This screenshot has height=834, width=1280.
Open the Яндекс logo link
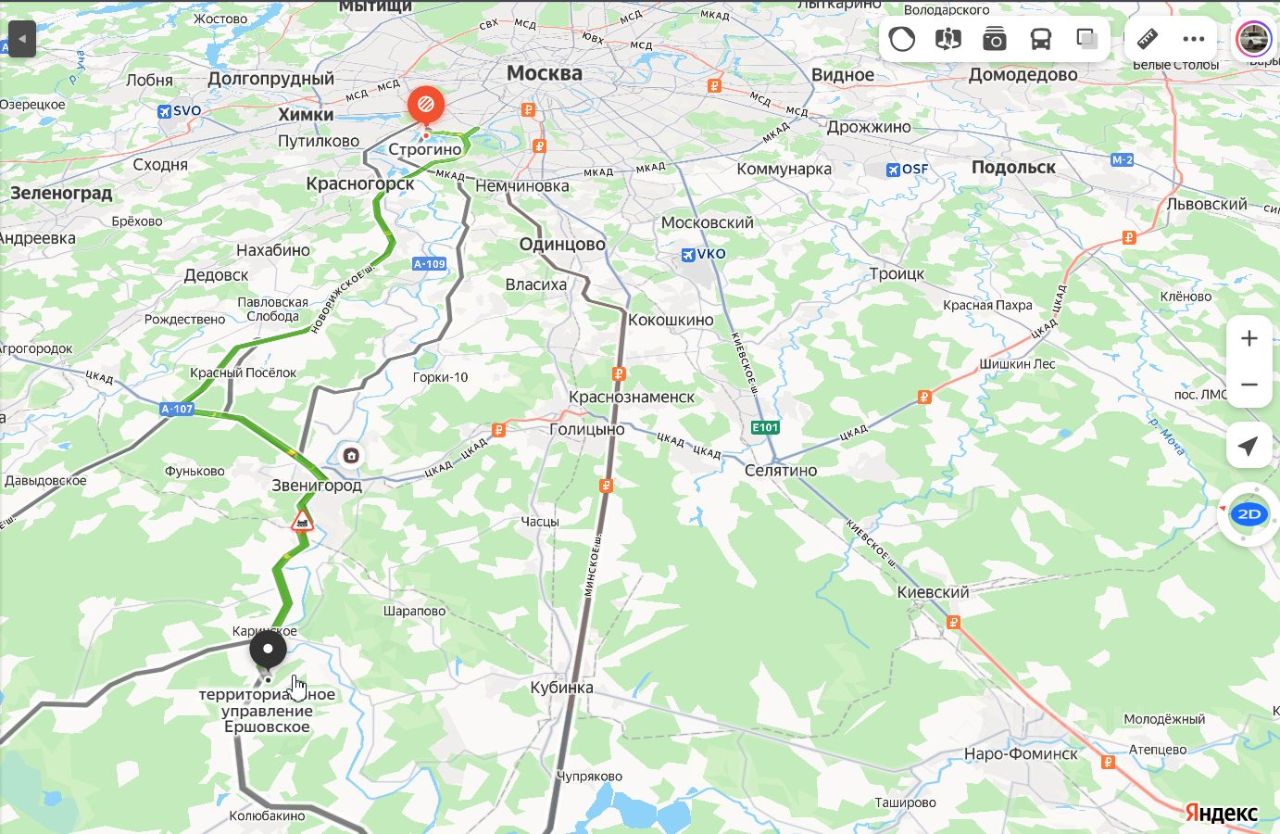point(1221,812)
